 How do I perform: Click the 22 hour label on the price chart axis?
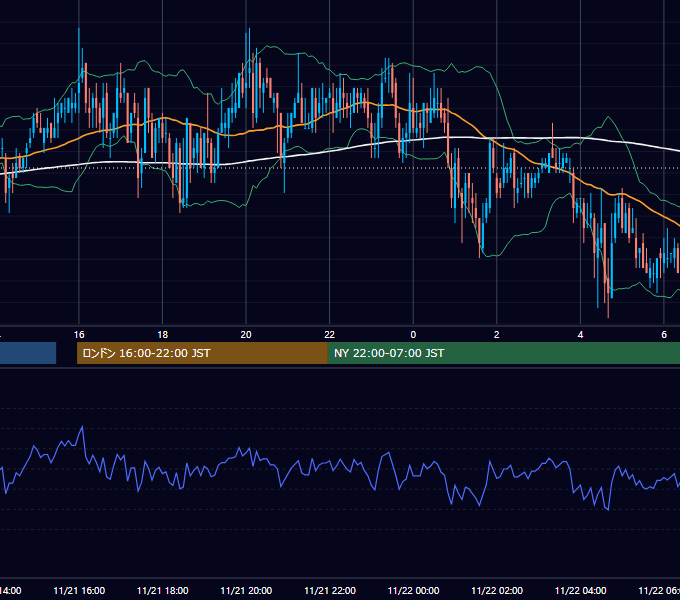330,335
